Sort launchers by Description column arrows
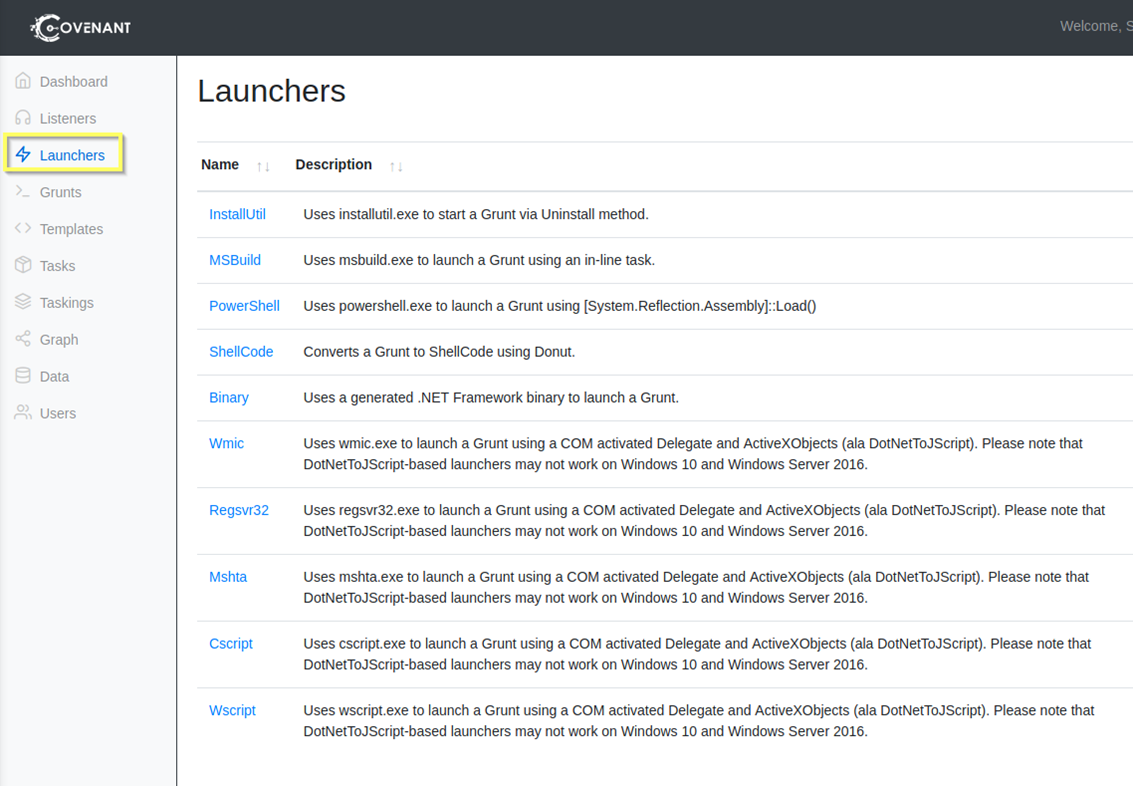Viewport: 1133px width, 786px height. click(396, 166)
